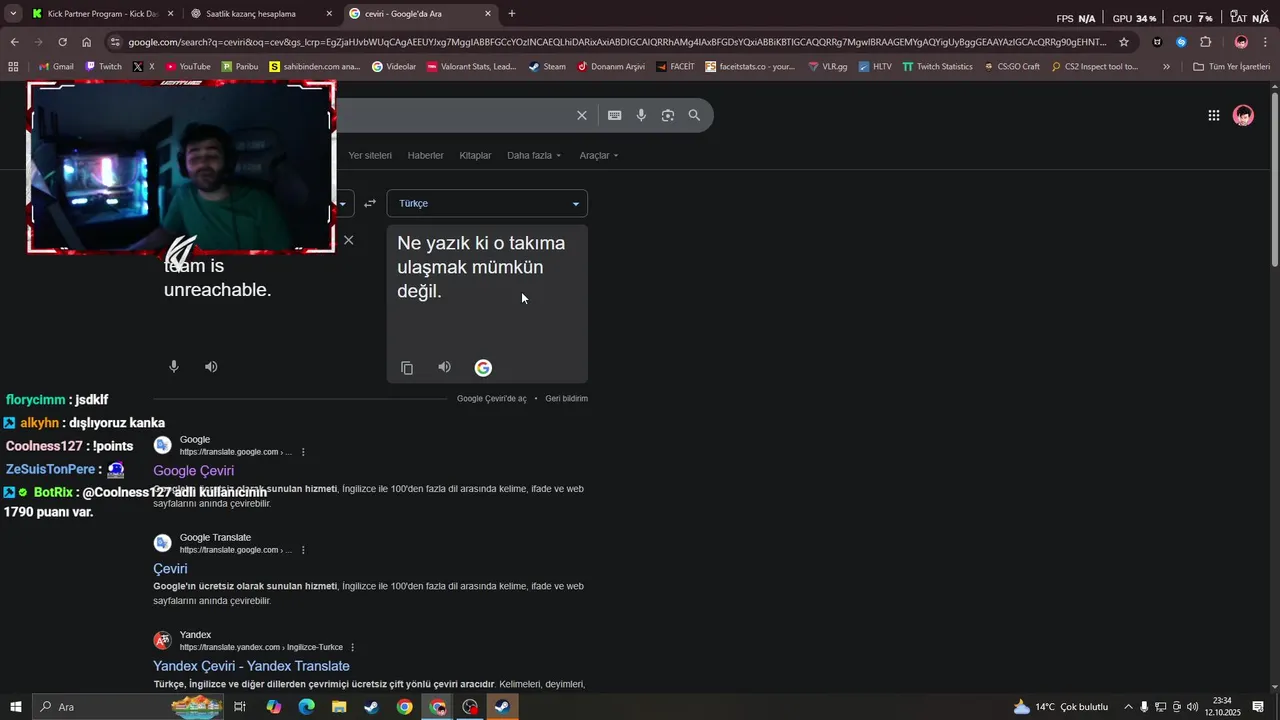Switch to Kick Partner Program tab
Screen dimensions: 1280x720
point(103,14)
